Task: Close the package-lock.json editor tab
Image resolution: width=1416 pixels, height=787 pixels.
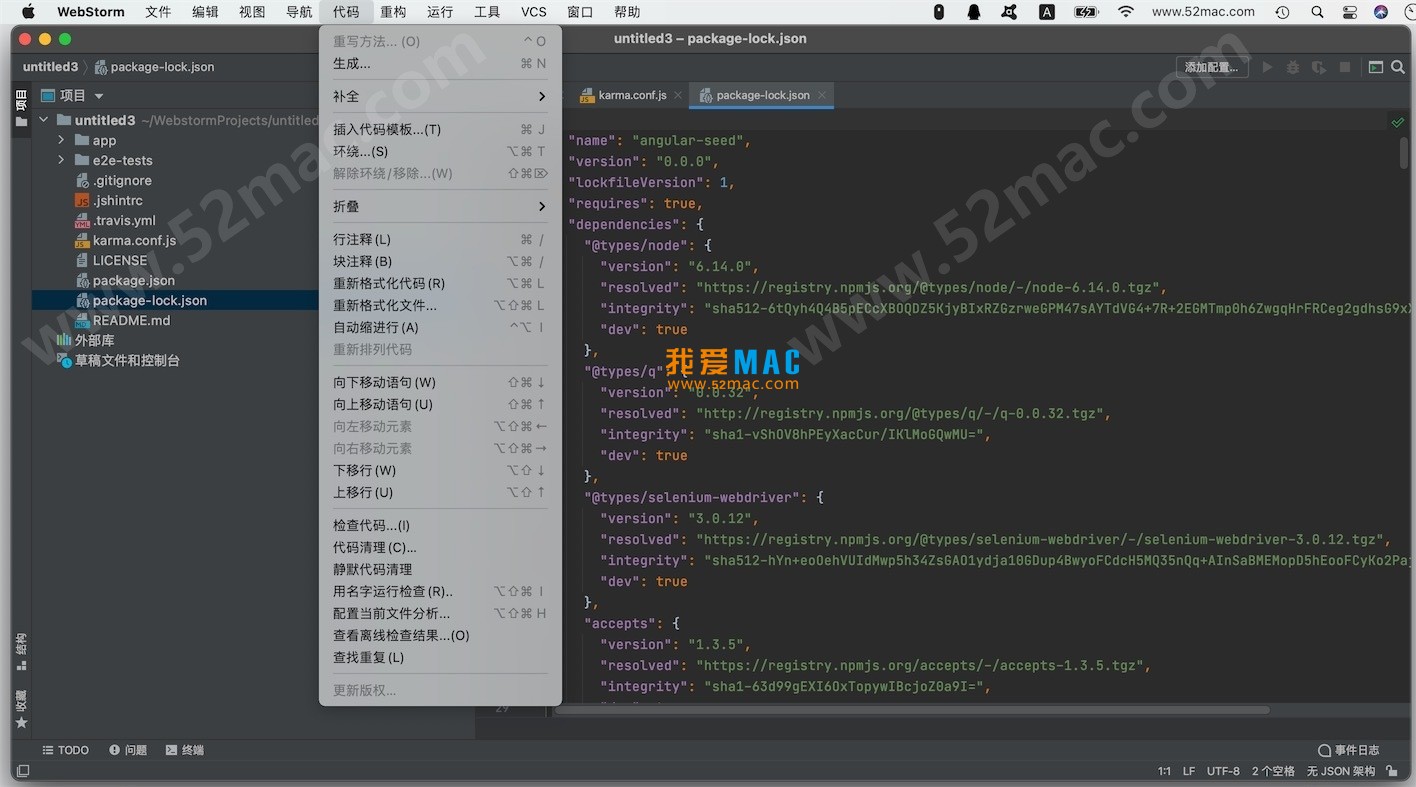Action: [823, 95]
